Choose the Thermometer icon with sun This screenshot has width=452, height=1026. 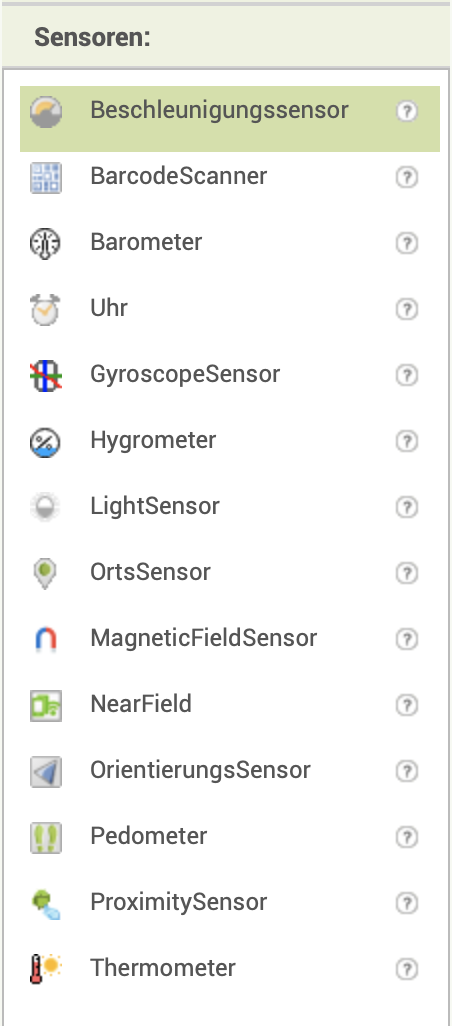pyautogui.click(x=46, y=969)
